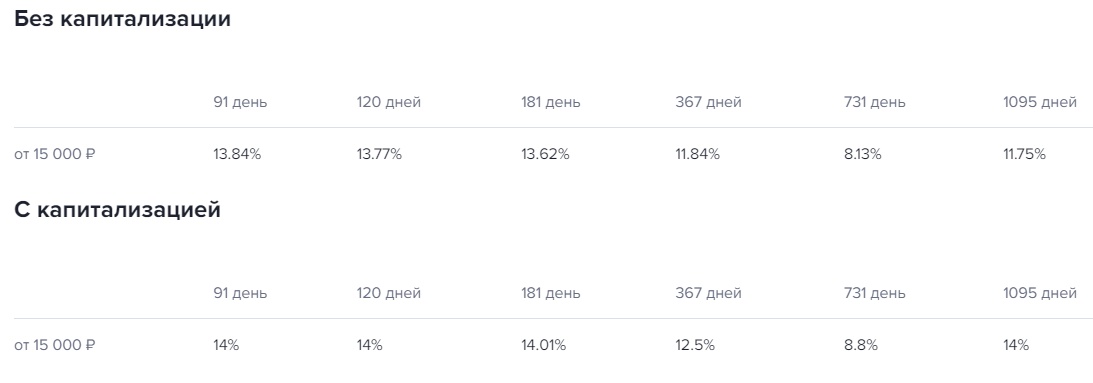Select 91 день column in non-capitalization table
Screen dimensions: 1093x383
(240, 103)
